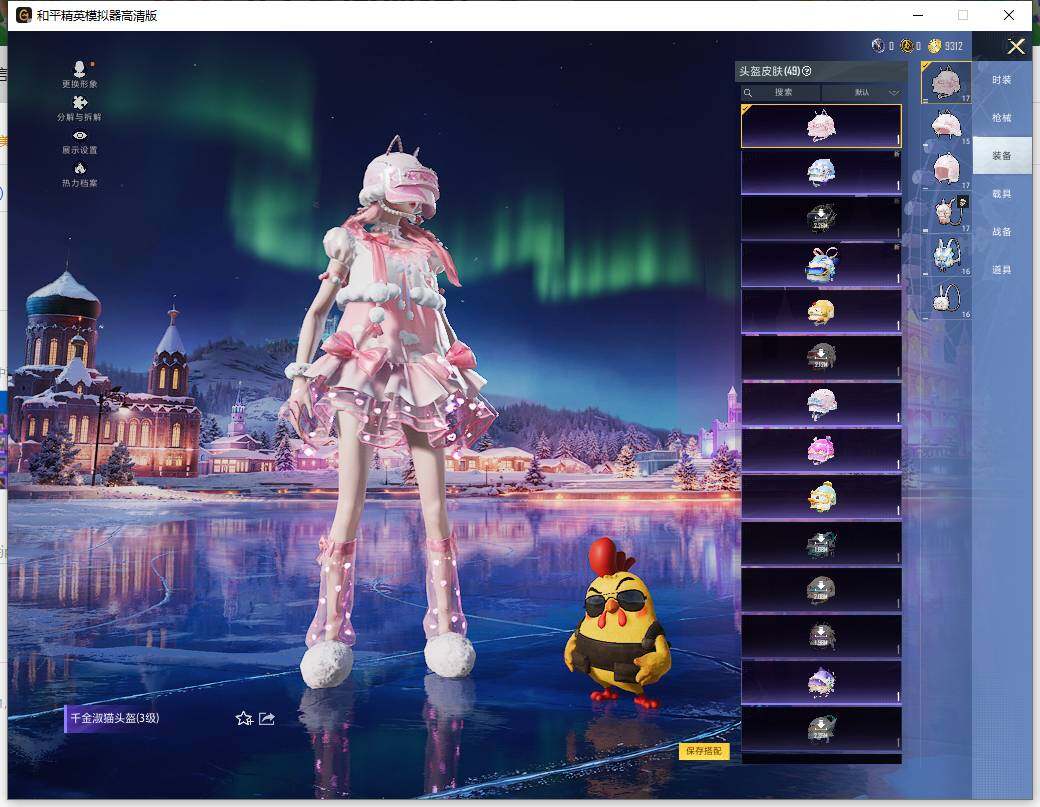1040x807 pixels.
Task: Click the 保存搭配 save outfit button
Action: tap(704, 751)
